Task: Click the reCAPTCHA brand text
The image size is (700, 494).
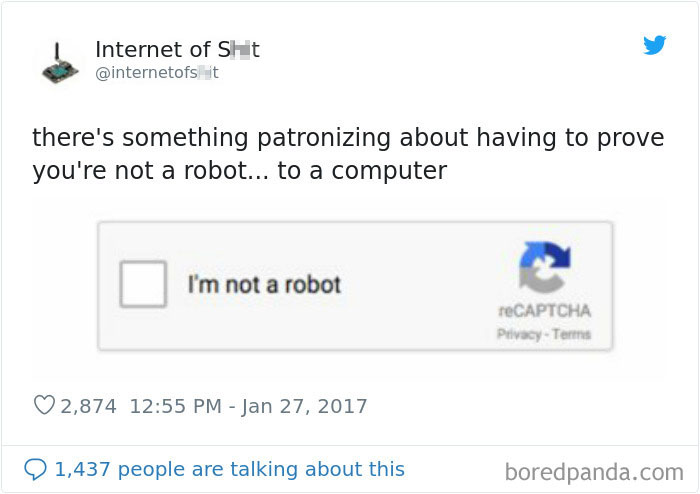Action: click(x=544, y=311)
